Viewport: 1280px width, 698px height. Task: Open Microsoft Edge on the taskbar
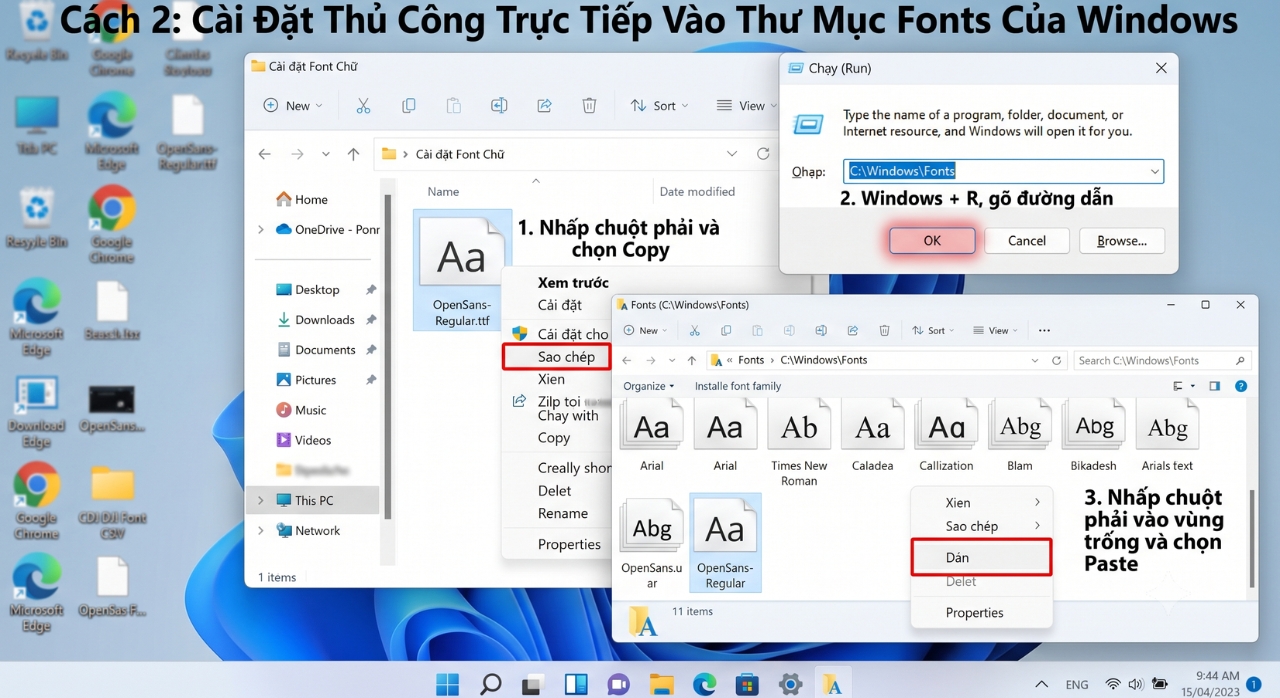click(705, 684)
